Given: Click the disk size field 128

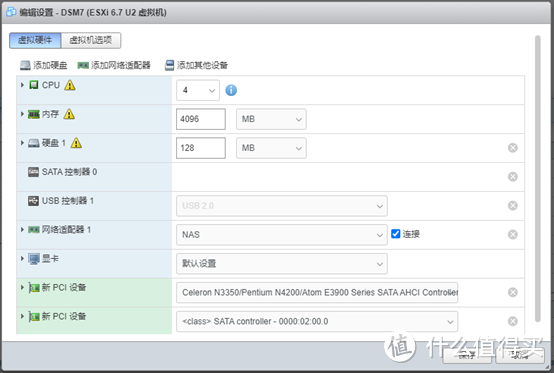Looking at the screenshot, I should [201, 148].
